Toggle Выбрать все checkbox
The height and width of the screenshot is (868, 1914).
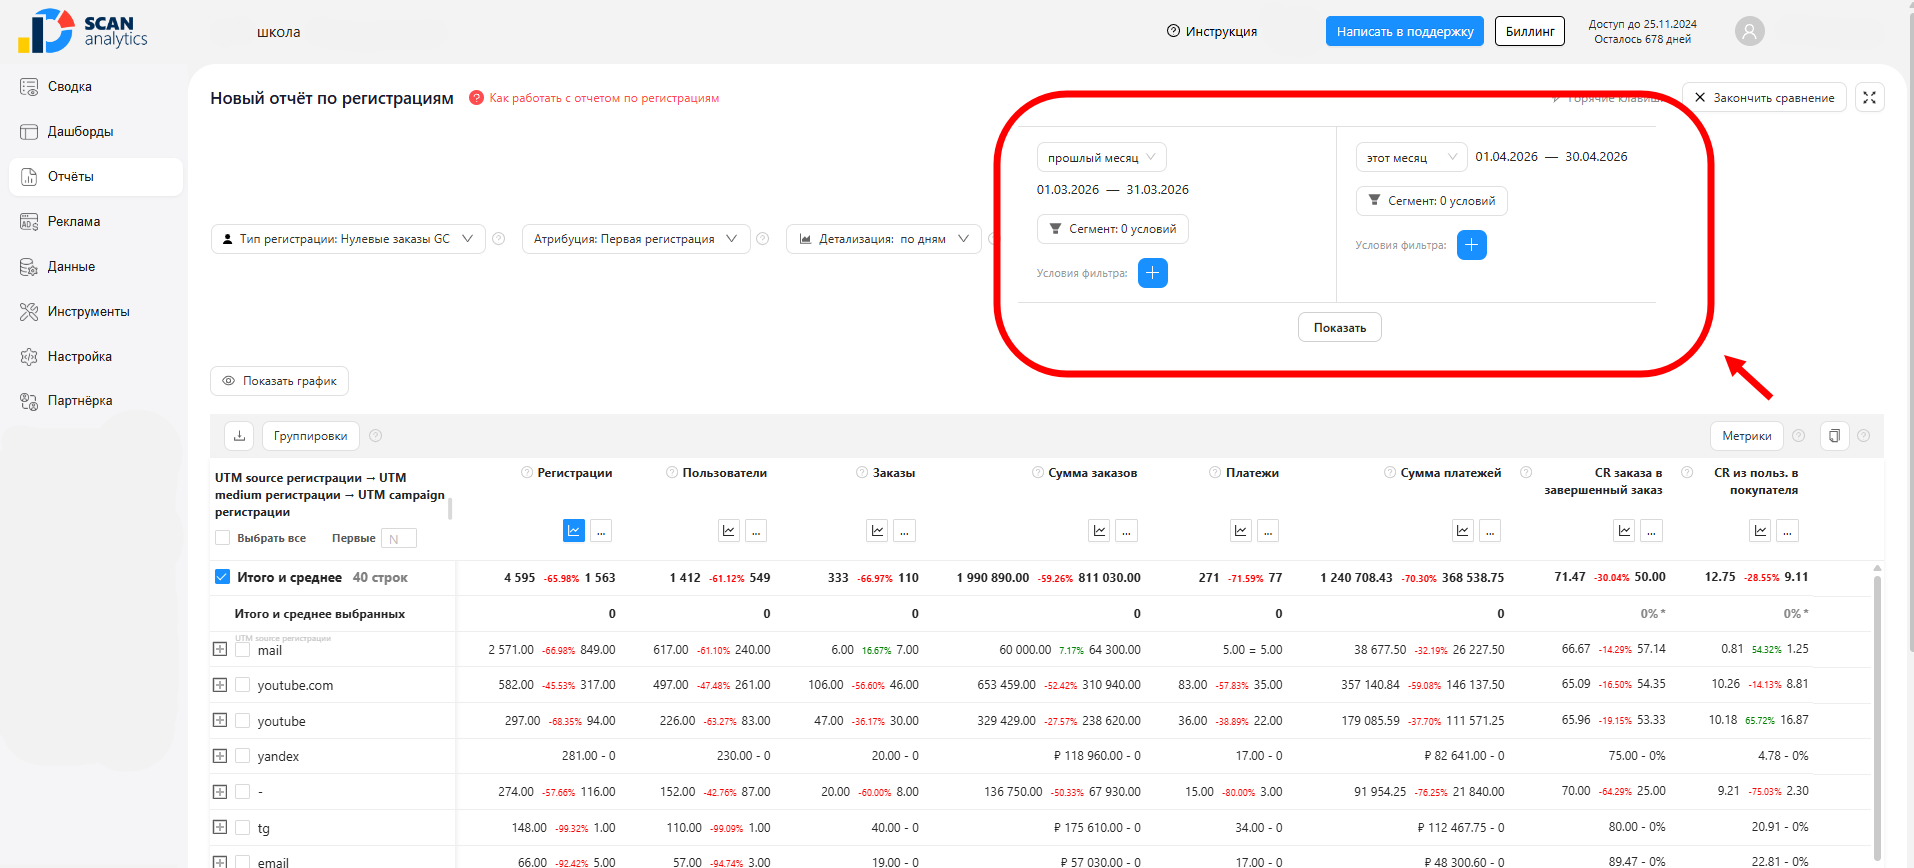(222, 538)
